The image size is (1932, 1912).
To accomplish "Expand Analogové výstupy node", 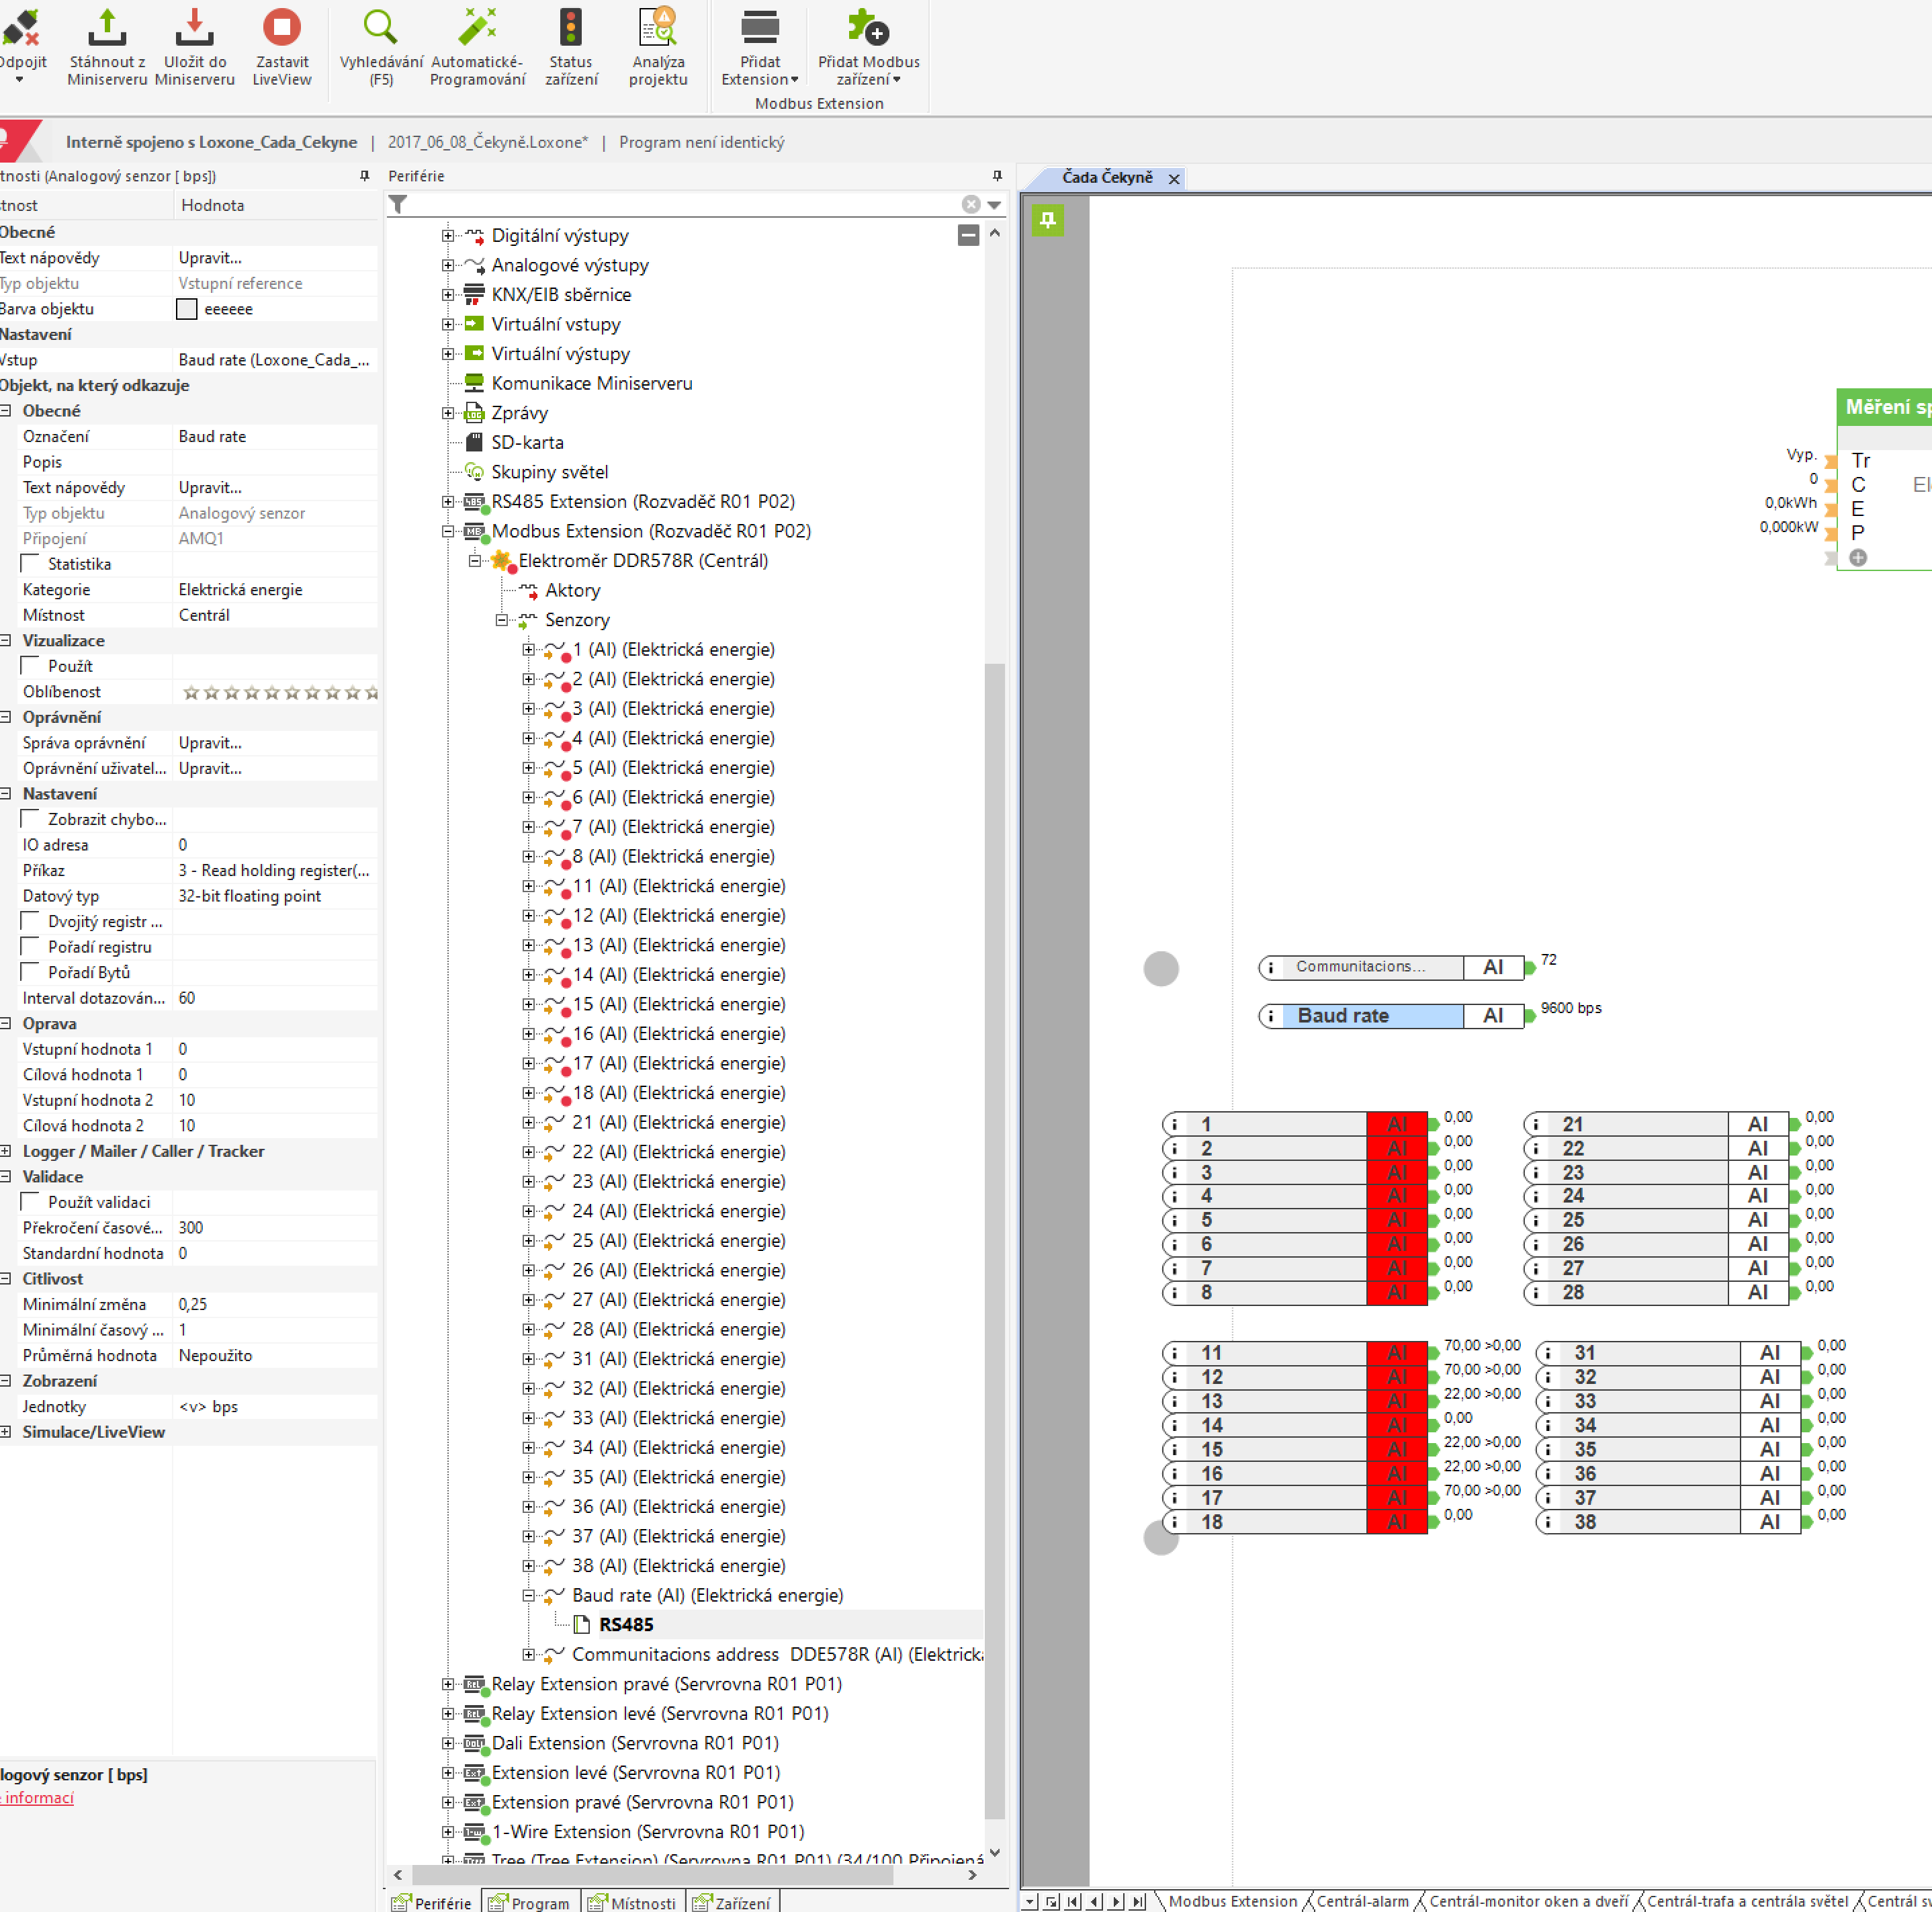I will click(x=448, y=266).
